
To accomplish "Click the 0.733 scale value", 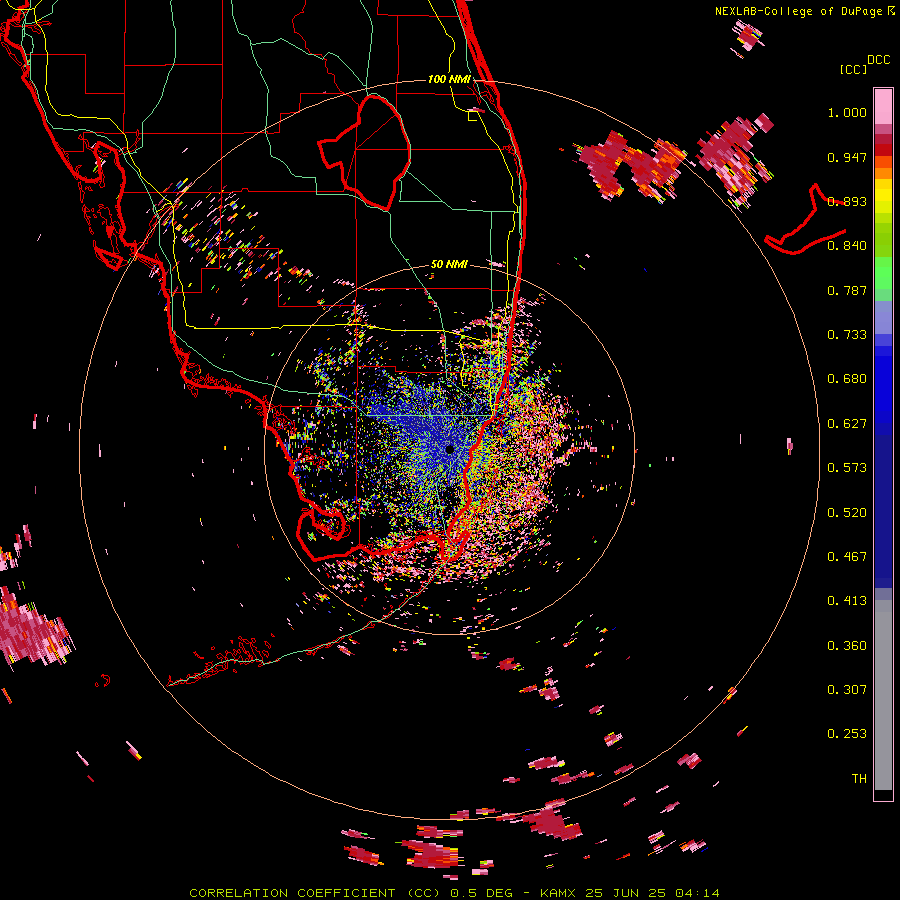I will (x=847, y=335).
